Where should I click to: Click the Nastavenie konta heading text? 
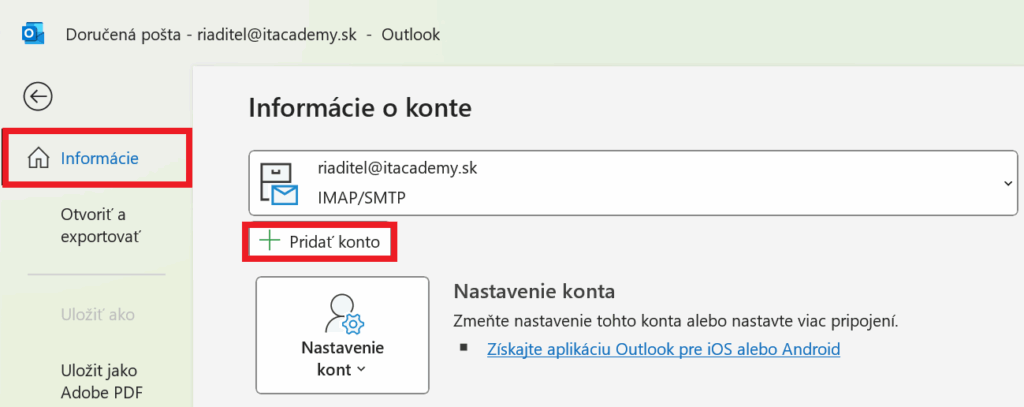point(534,291)
